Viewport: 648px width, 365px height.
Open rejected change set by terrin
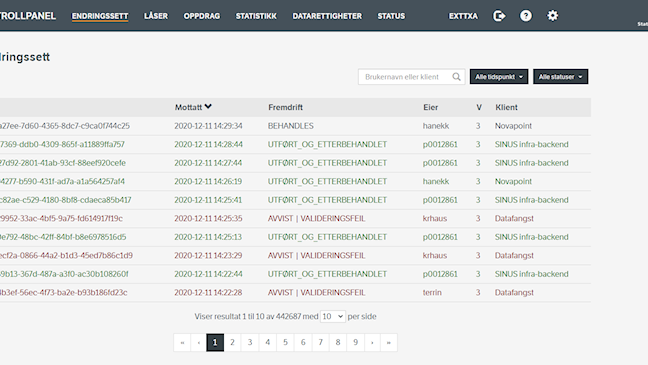[295, 293]
